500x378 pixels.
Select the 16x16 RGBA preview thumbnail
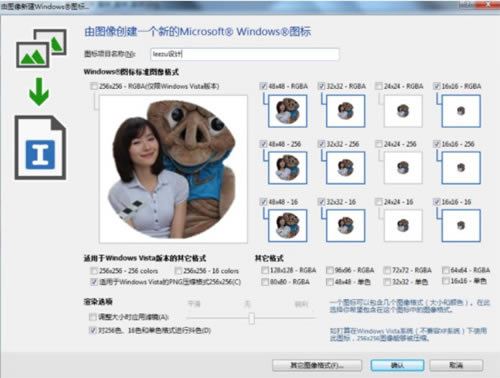(x=461, y=111)
